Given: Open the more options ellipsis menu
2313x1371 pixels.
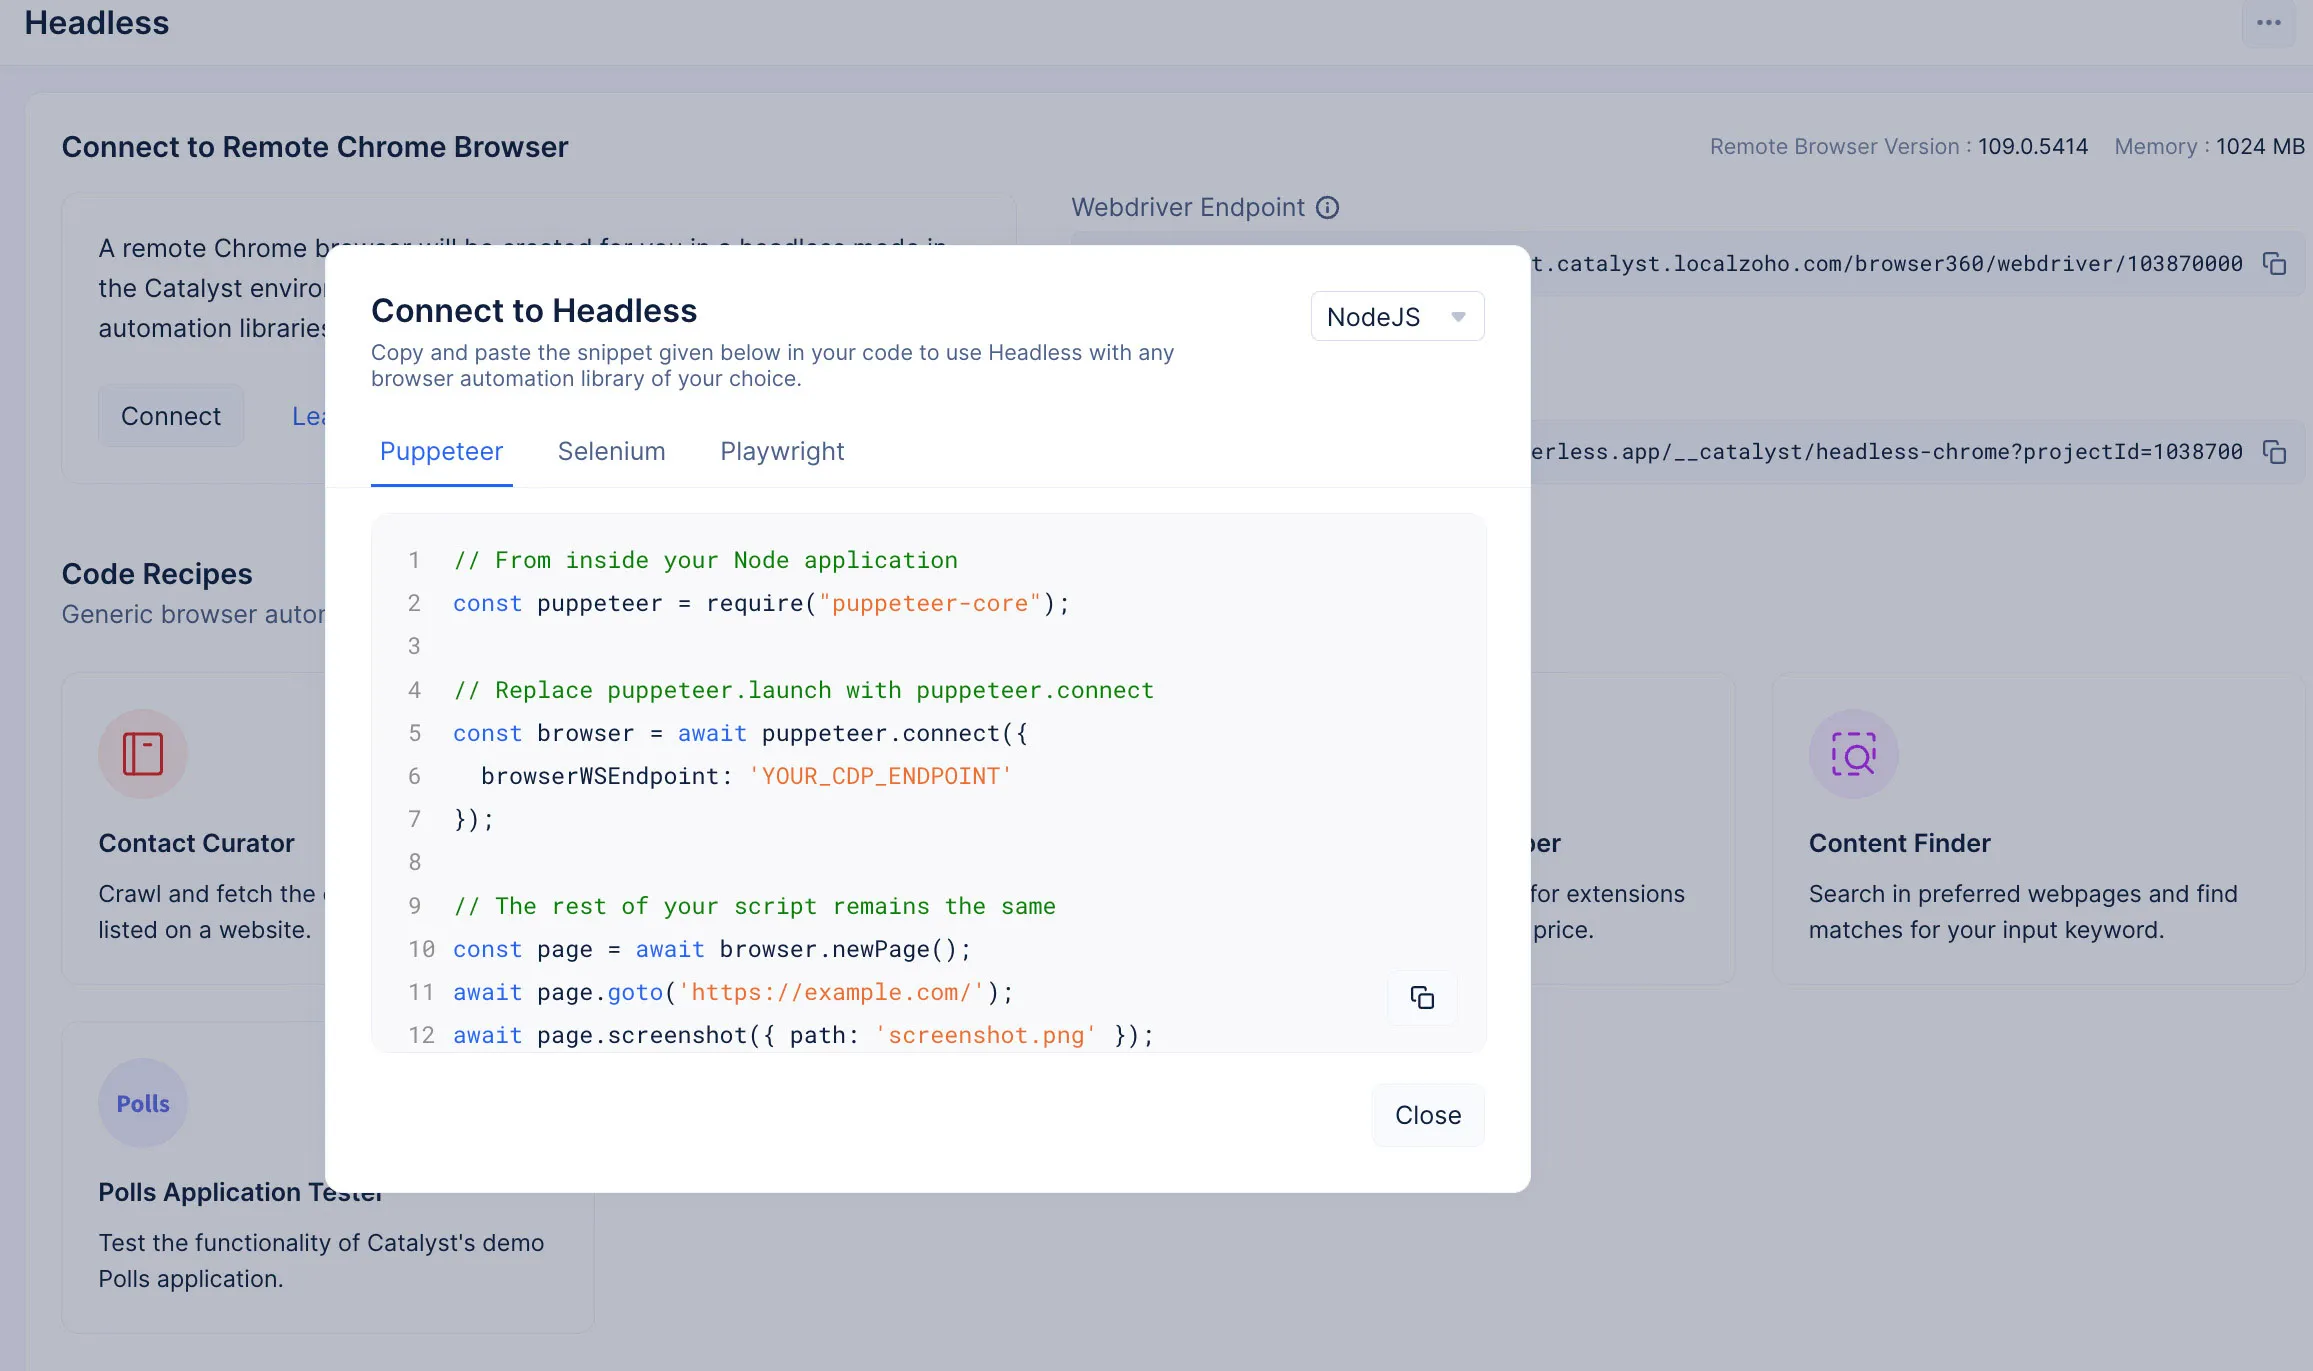Looking at the screenshot, I should pyautogui.click(x=2268, y=22).
